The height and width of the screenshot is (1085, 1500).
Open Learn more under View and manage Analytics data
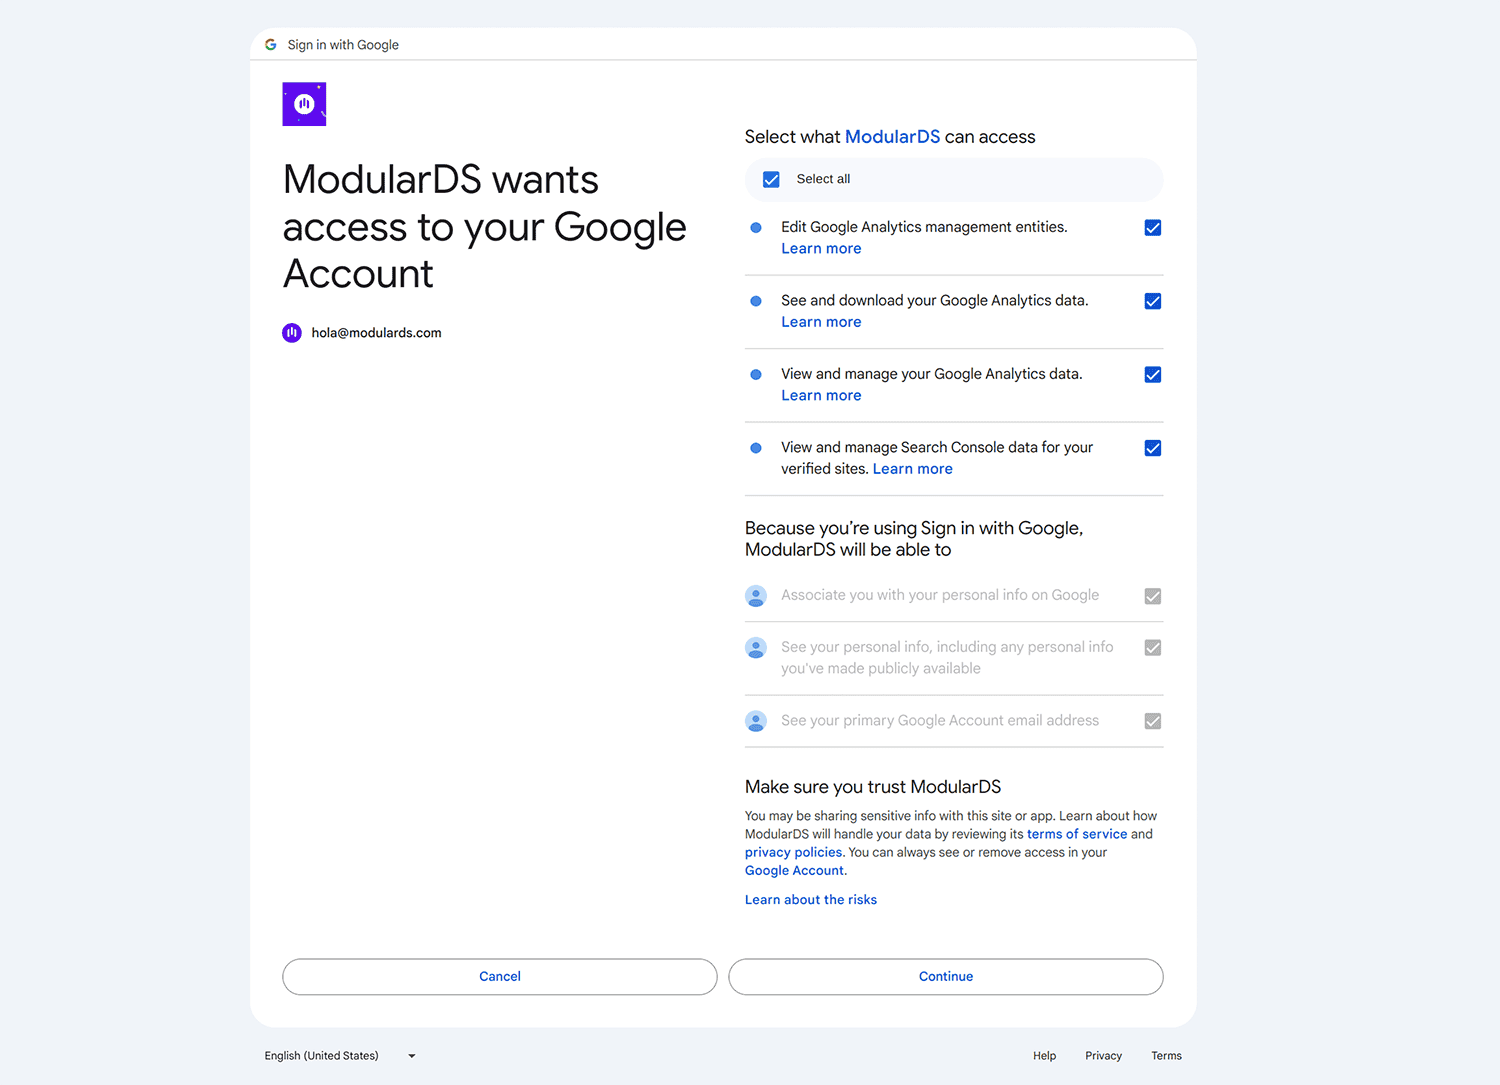821,396
